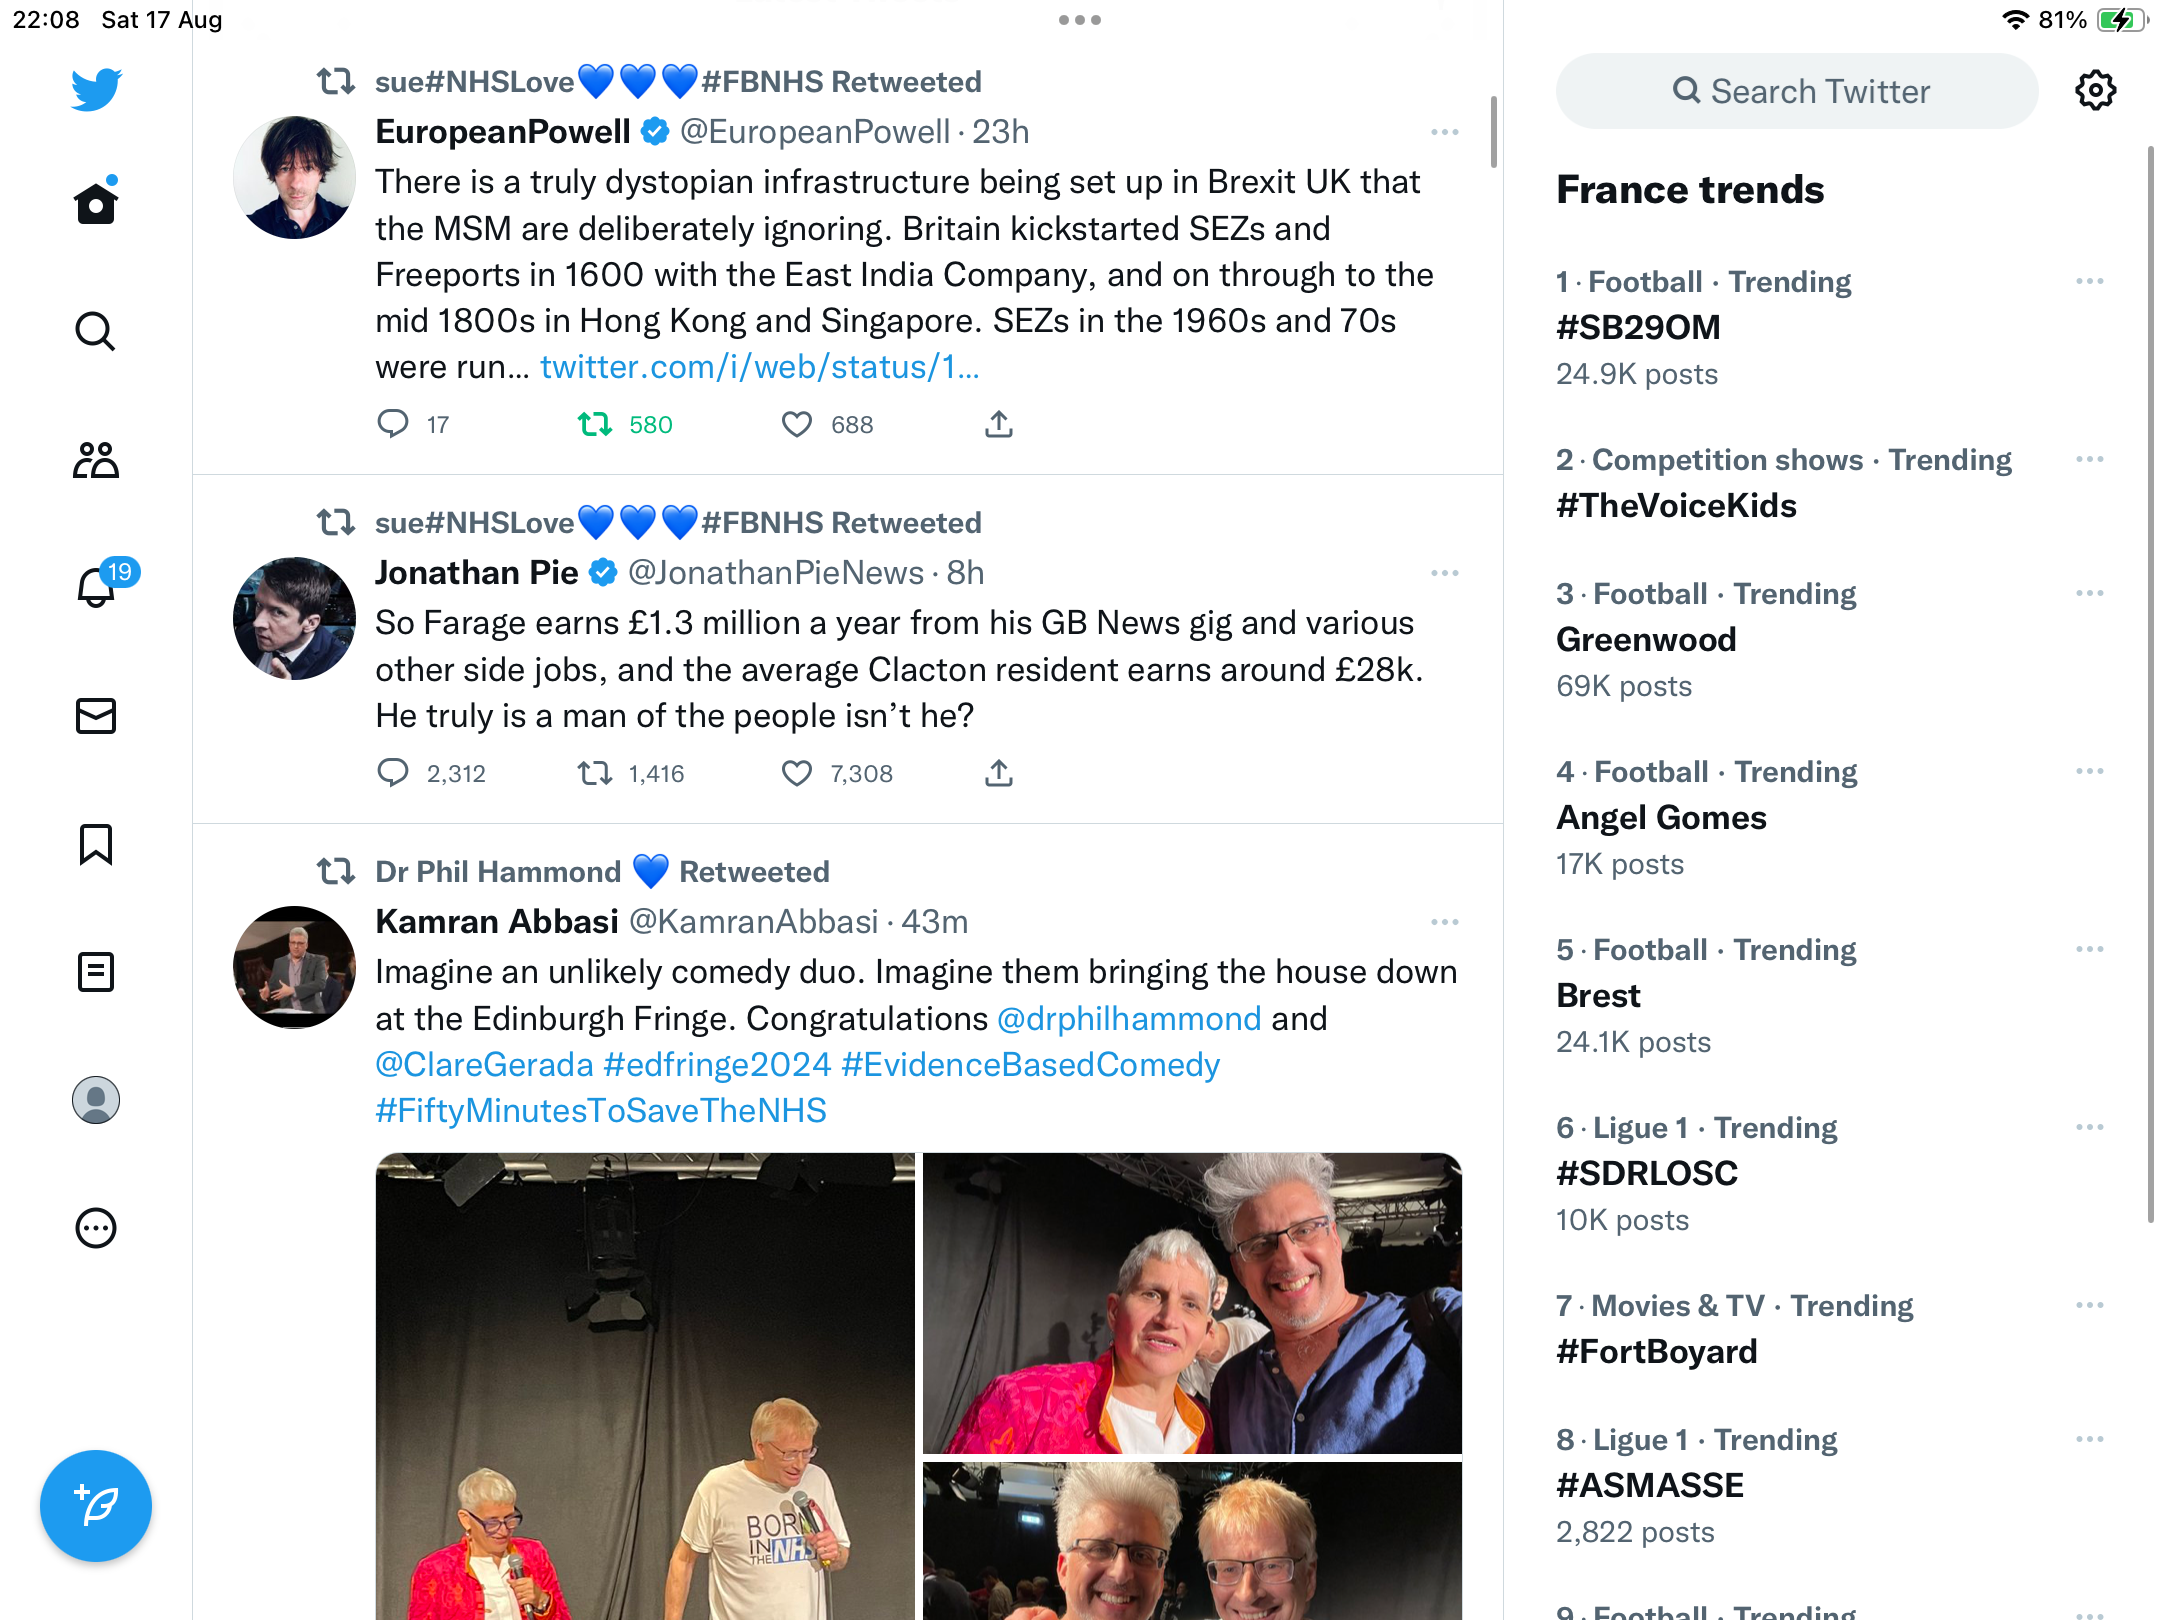Compose a new tweet
2160x1620 pixels.
click(96, 1505)
